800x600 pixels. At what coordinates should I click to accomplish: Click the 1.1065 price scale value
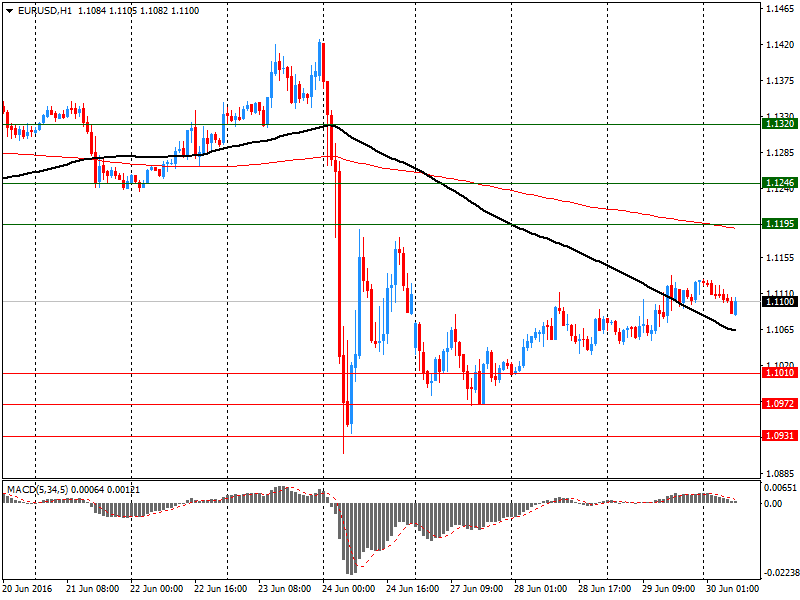780,330
